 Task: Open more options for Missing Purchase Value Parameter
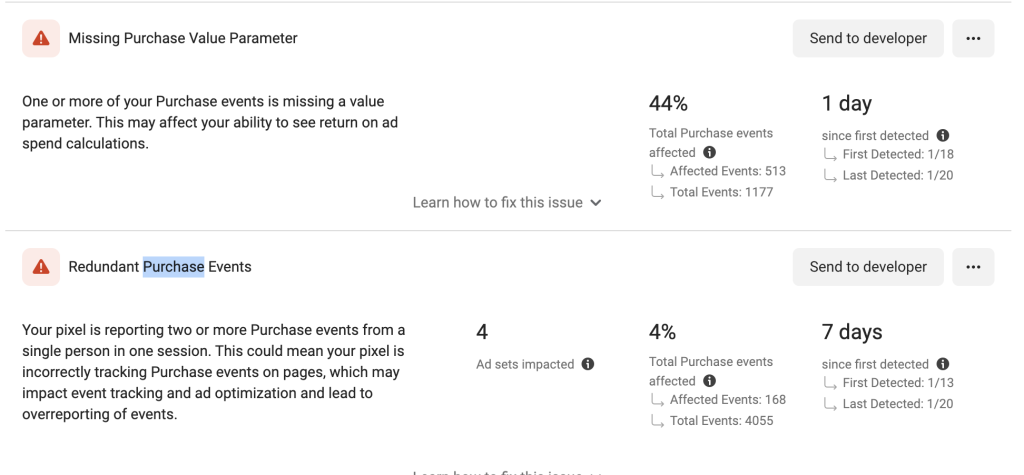coord(973,39)
